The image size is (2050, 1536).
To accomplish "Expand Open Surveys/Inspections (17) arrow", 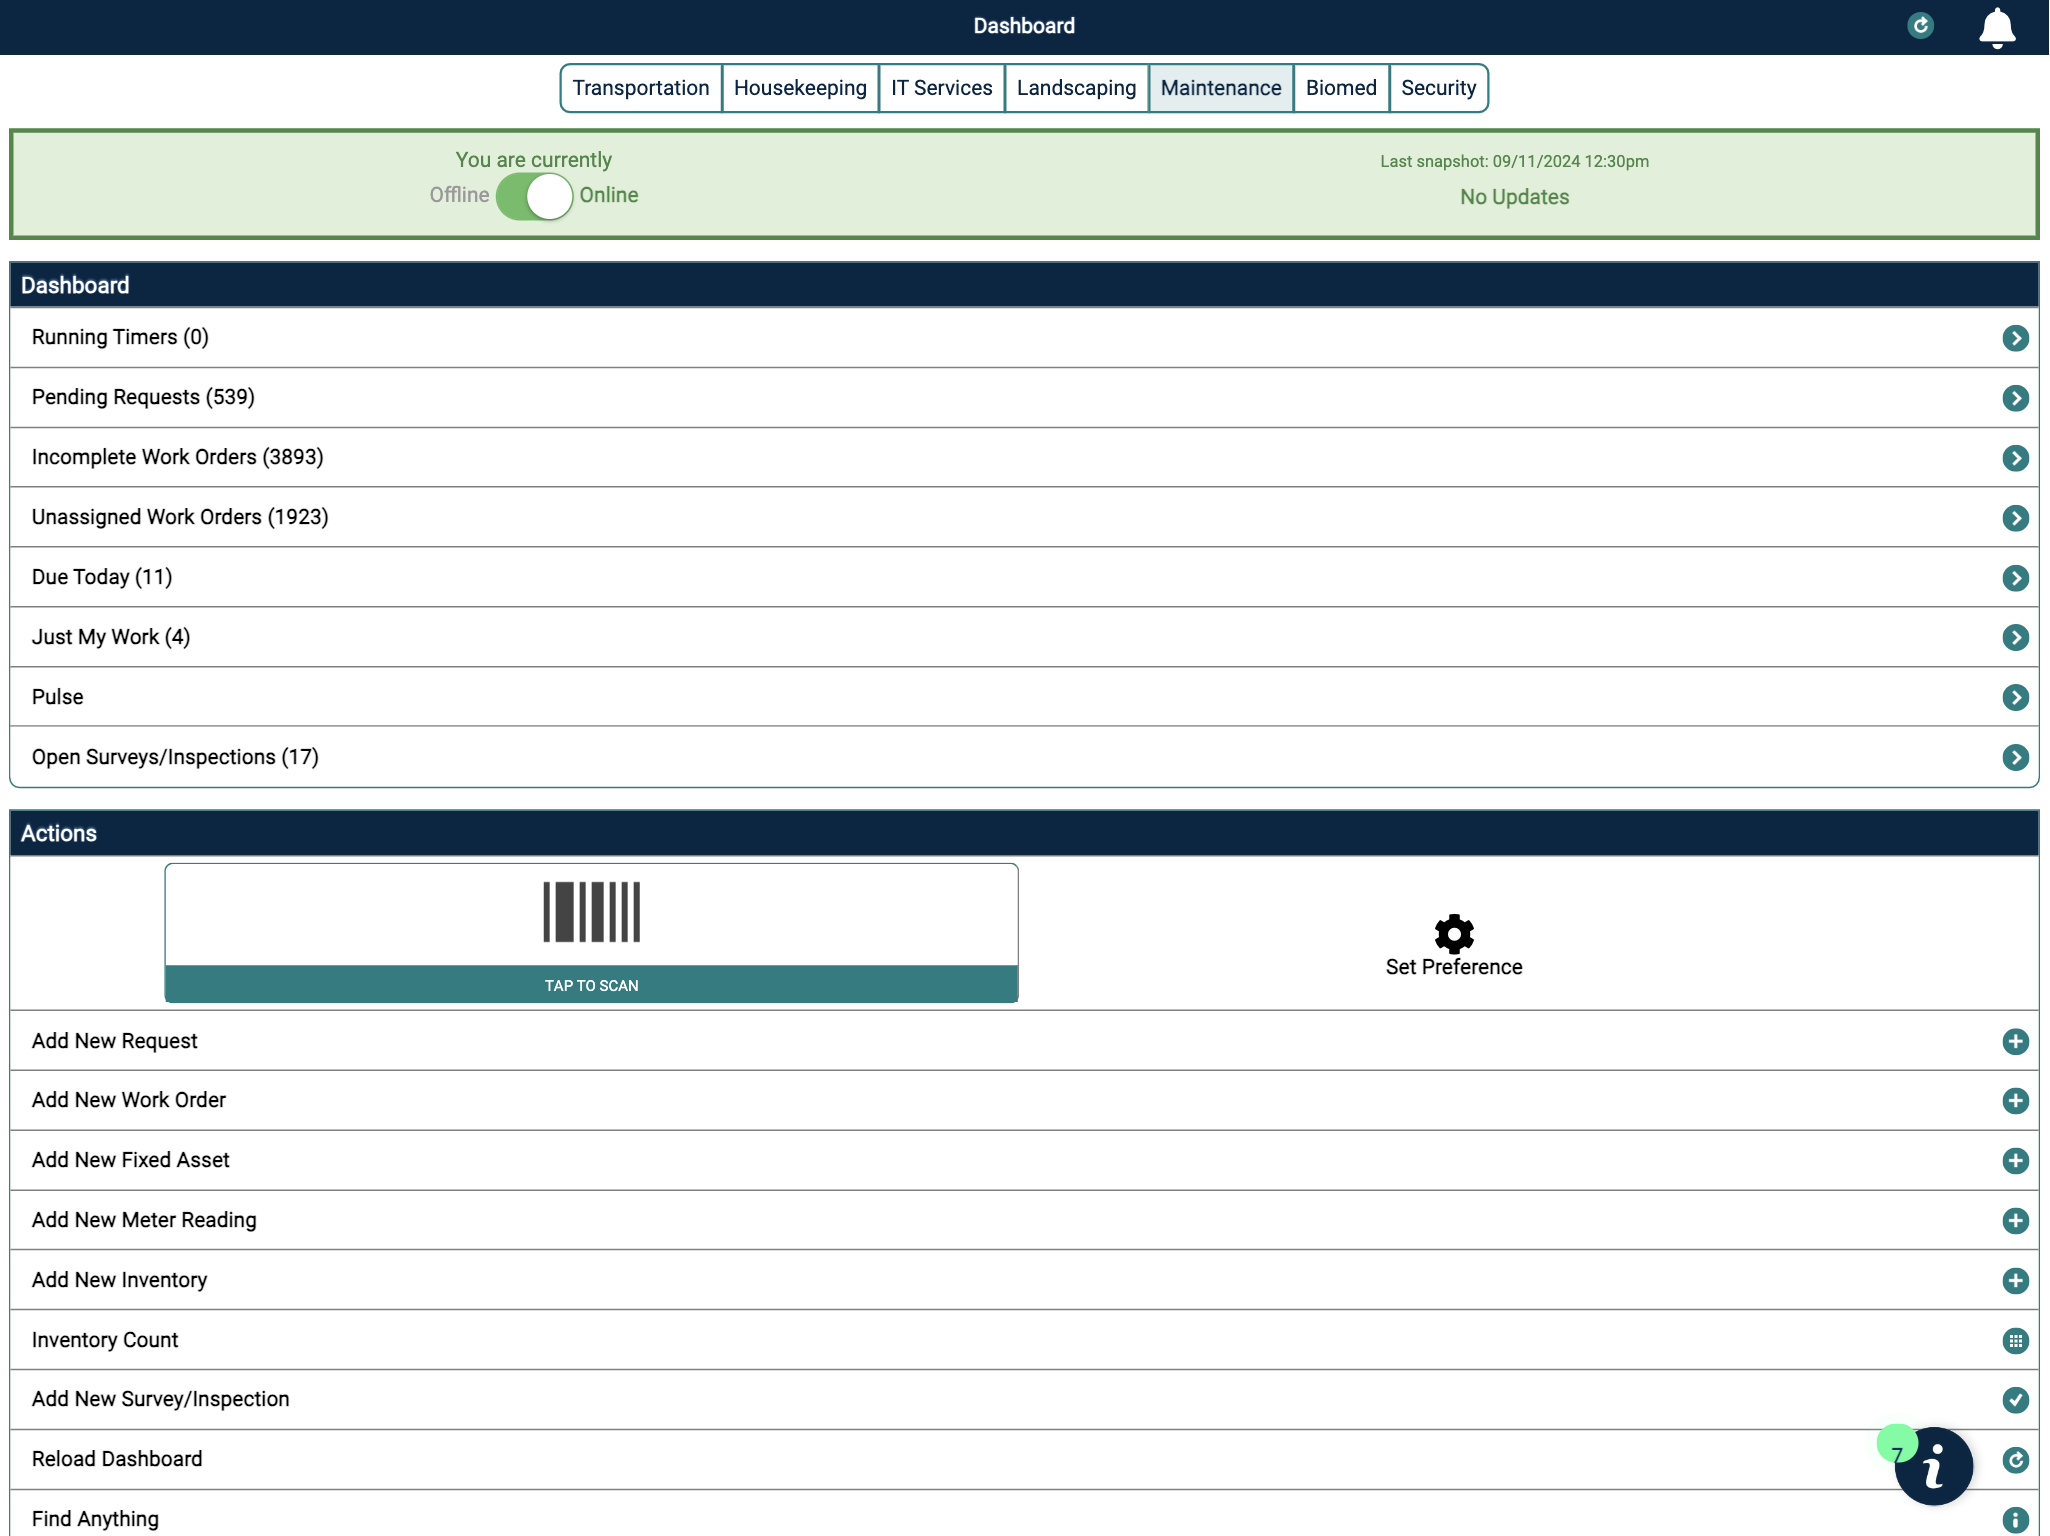I will (2015, 757).
